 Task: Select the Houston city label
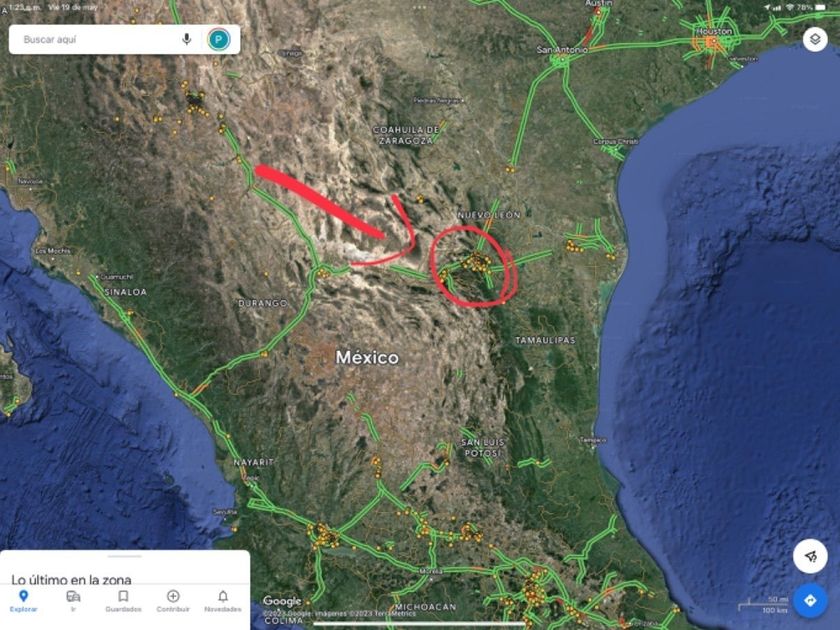(713, 32)
